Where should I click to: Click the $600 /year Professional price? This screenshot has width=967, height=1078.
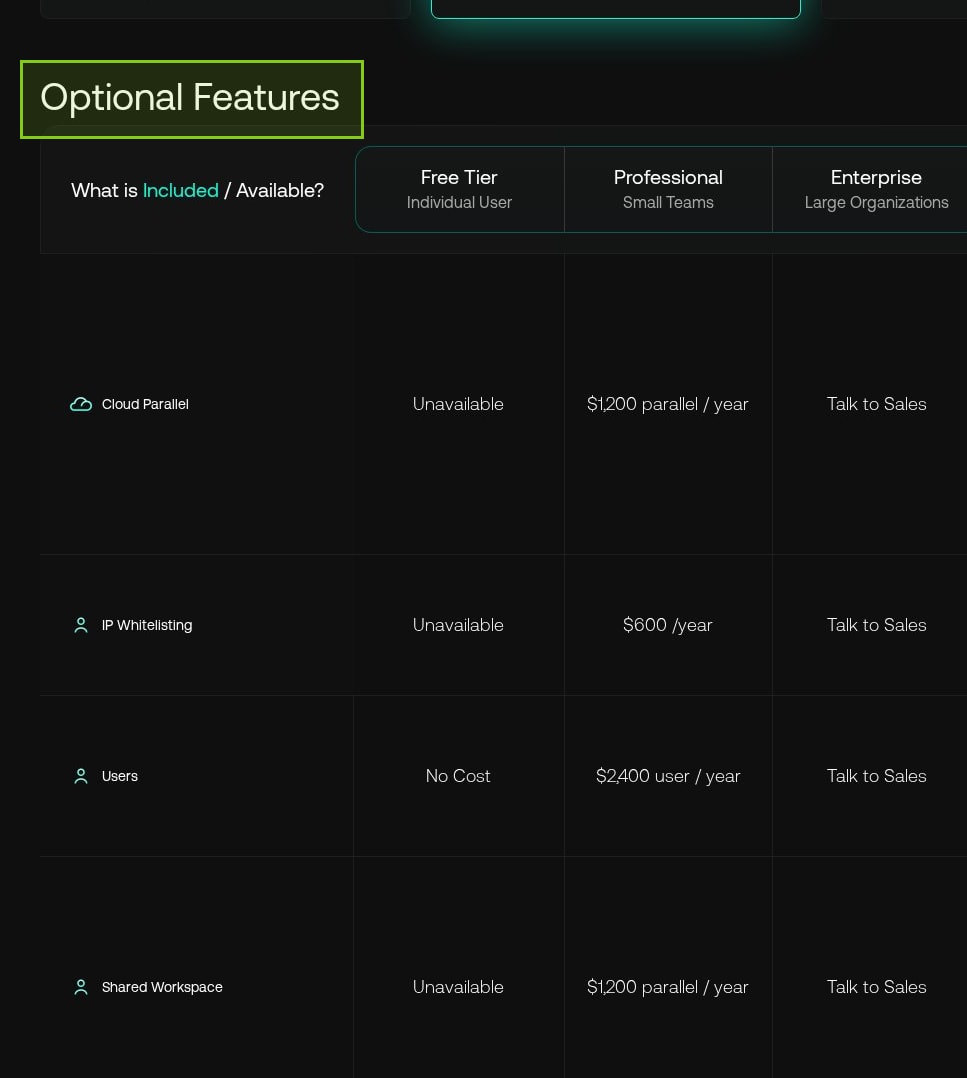668,625
